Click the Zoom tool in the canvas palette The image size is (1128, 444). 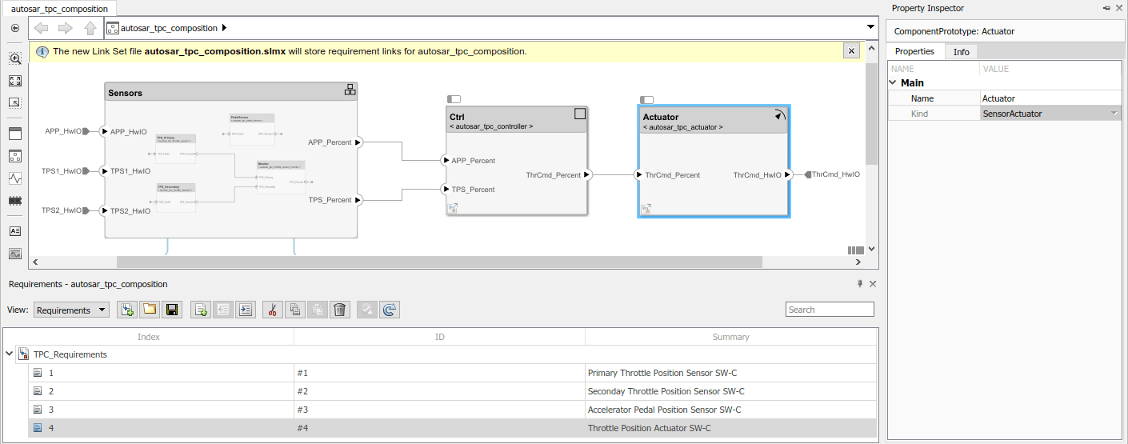coord(15,58)
